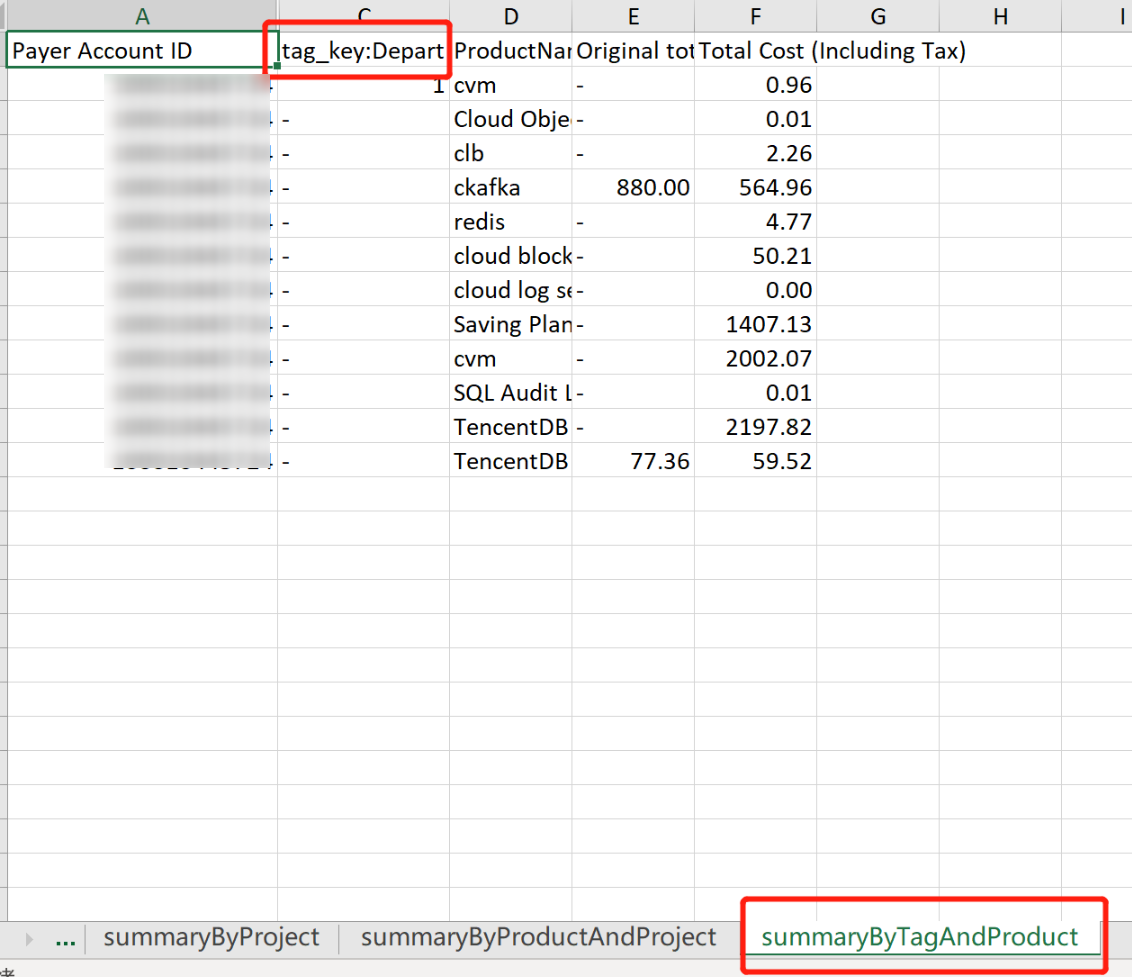Select the clb product cell

tap(510, 153)
